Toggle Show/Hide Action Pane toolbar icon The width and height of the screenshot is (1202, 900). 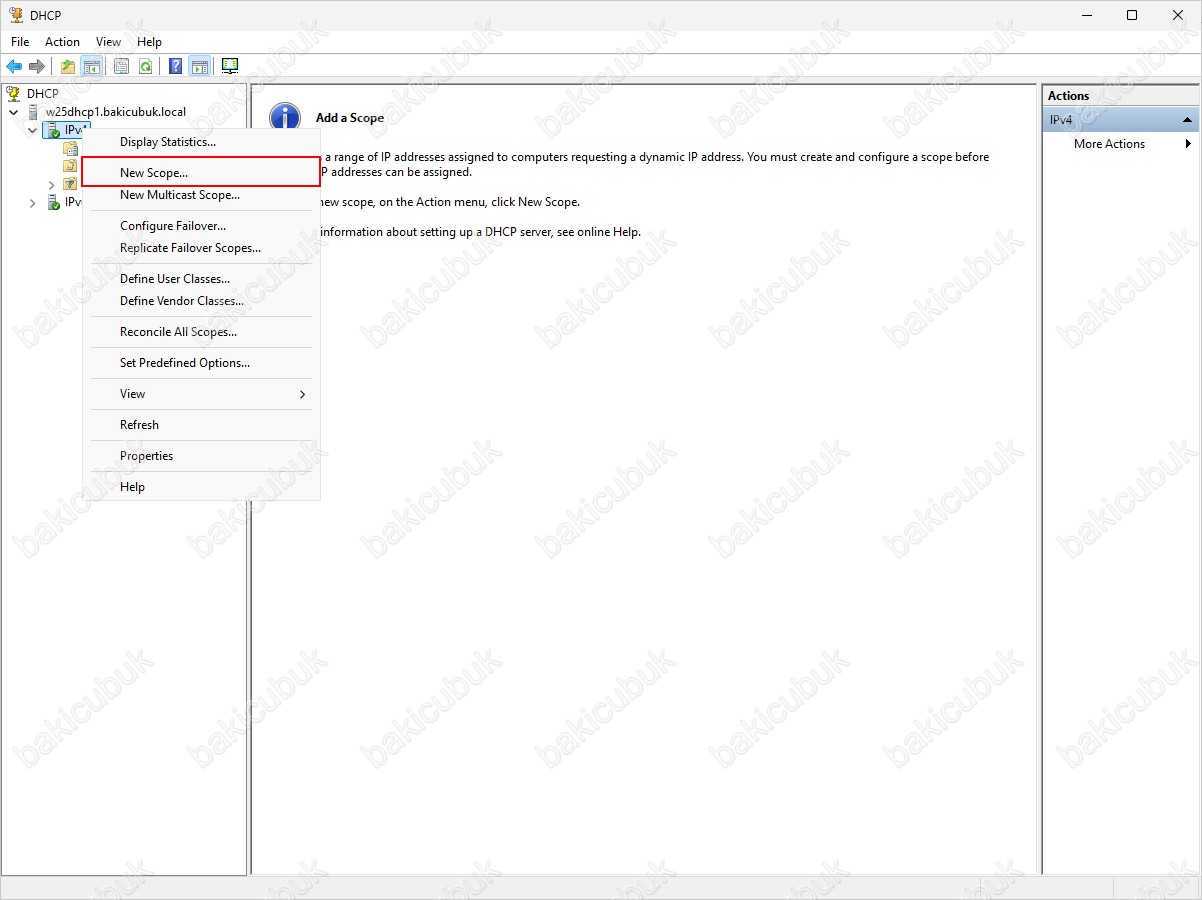[200, 67]
